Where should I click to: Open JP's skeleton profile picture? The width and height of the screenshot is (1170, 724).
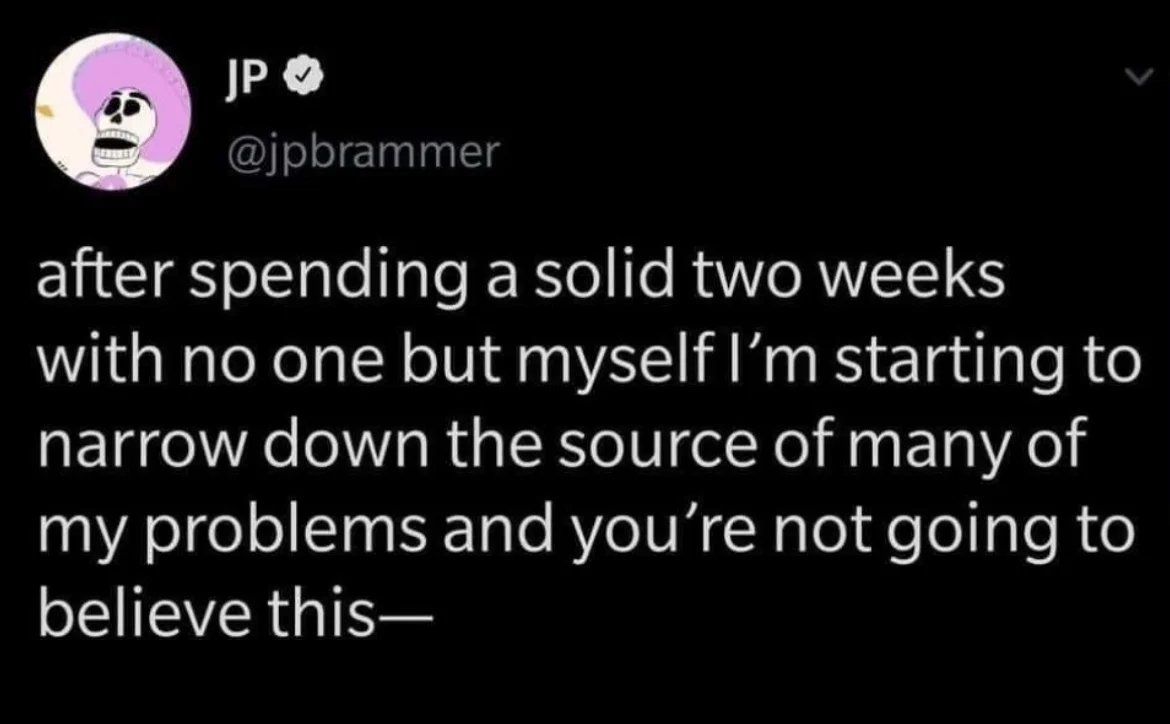(113, 112)
